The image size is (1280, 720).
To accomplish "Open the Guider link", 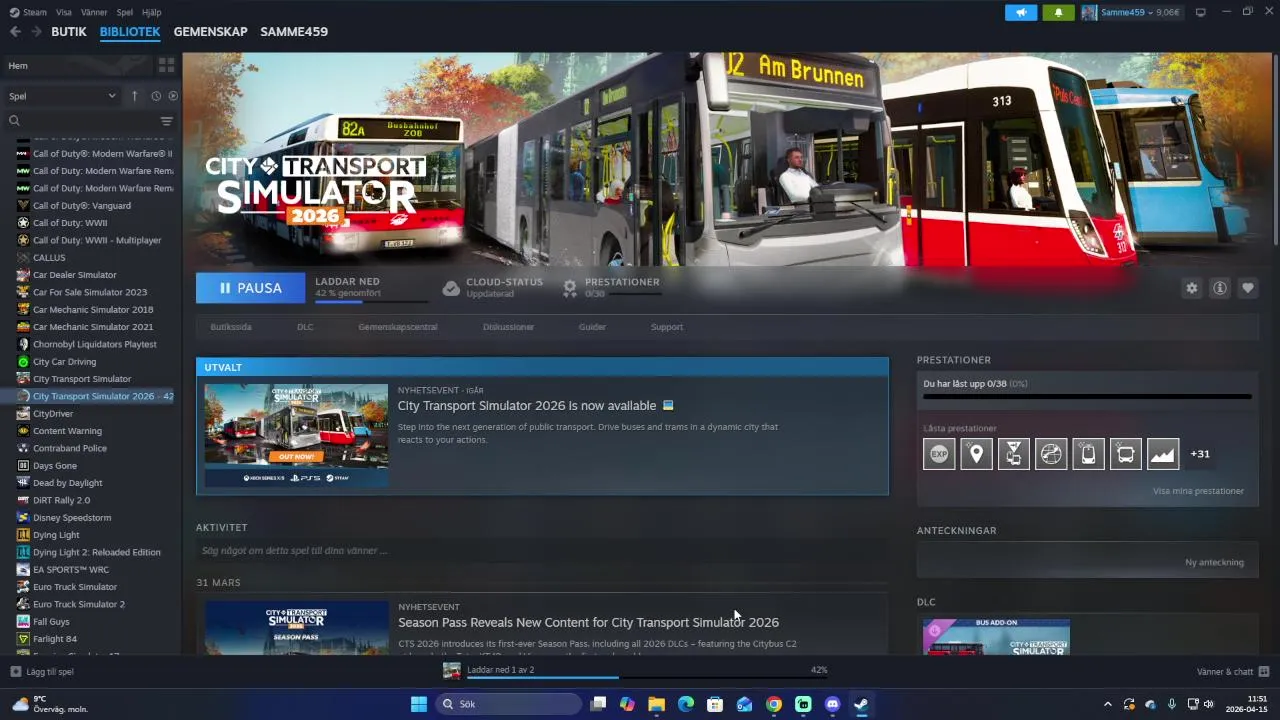I will 592,327.
